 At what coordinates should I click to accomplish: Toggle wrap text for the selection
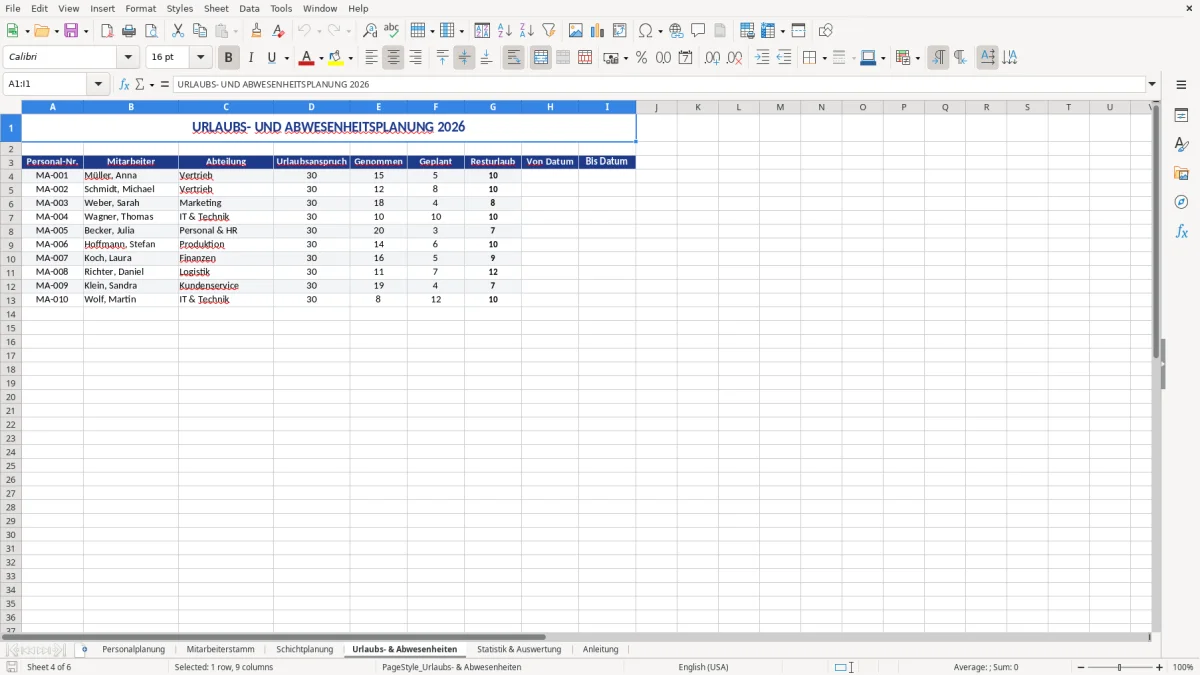pos(513,57)
